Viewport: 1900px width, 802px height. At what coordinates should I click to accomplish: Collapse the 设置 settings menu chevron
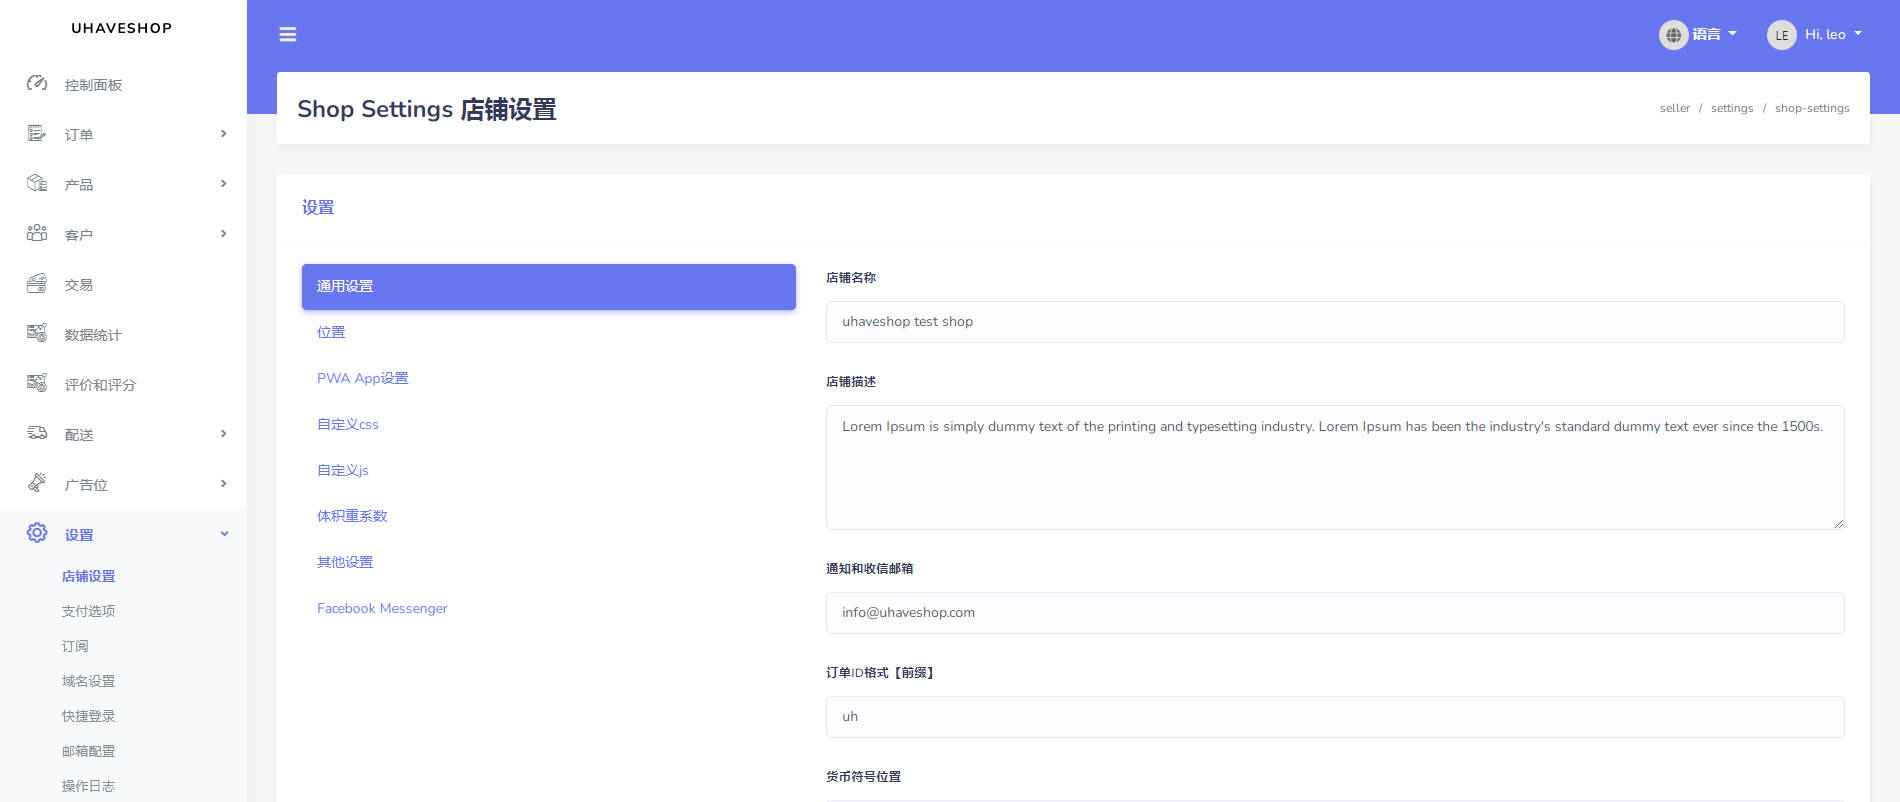point(224,534)
